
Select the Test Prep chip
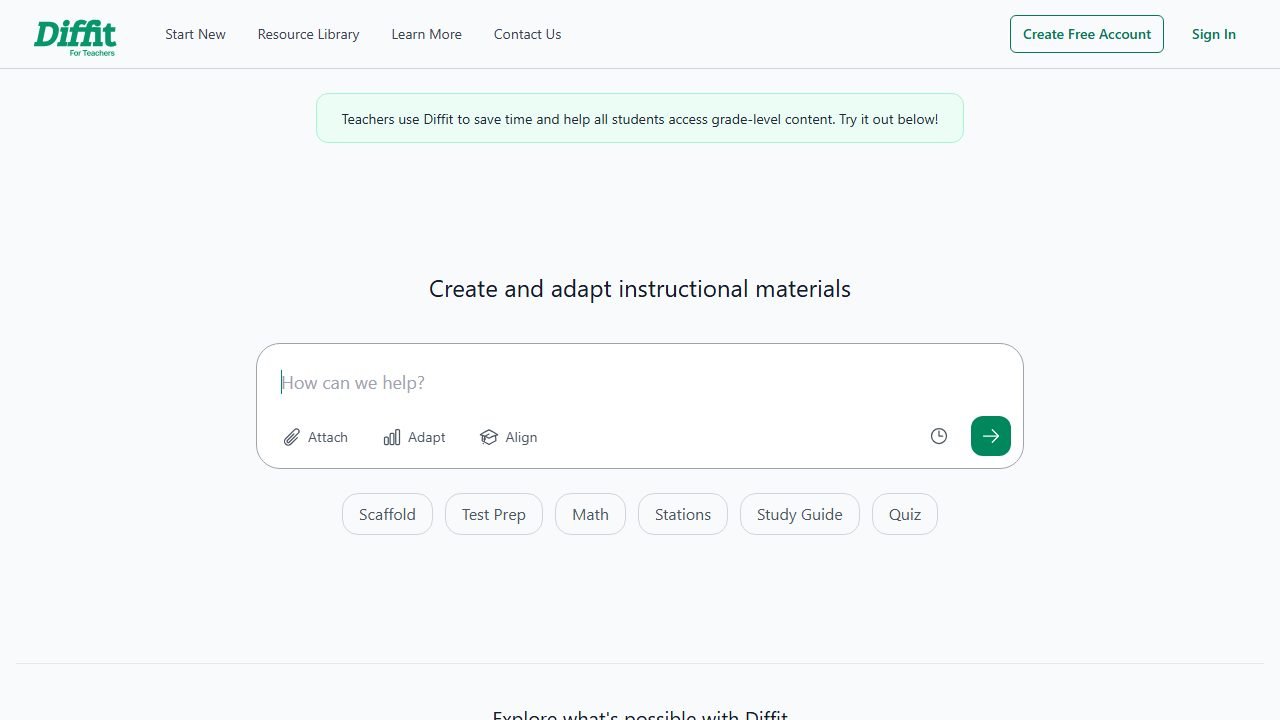pyautogui.click(x=494, y=514)
